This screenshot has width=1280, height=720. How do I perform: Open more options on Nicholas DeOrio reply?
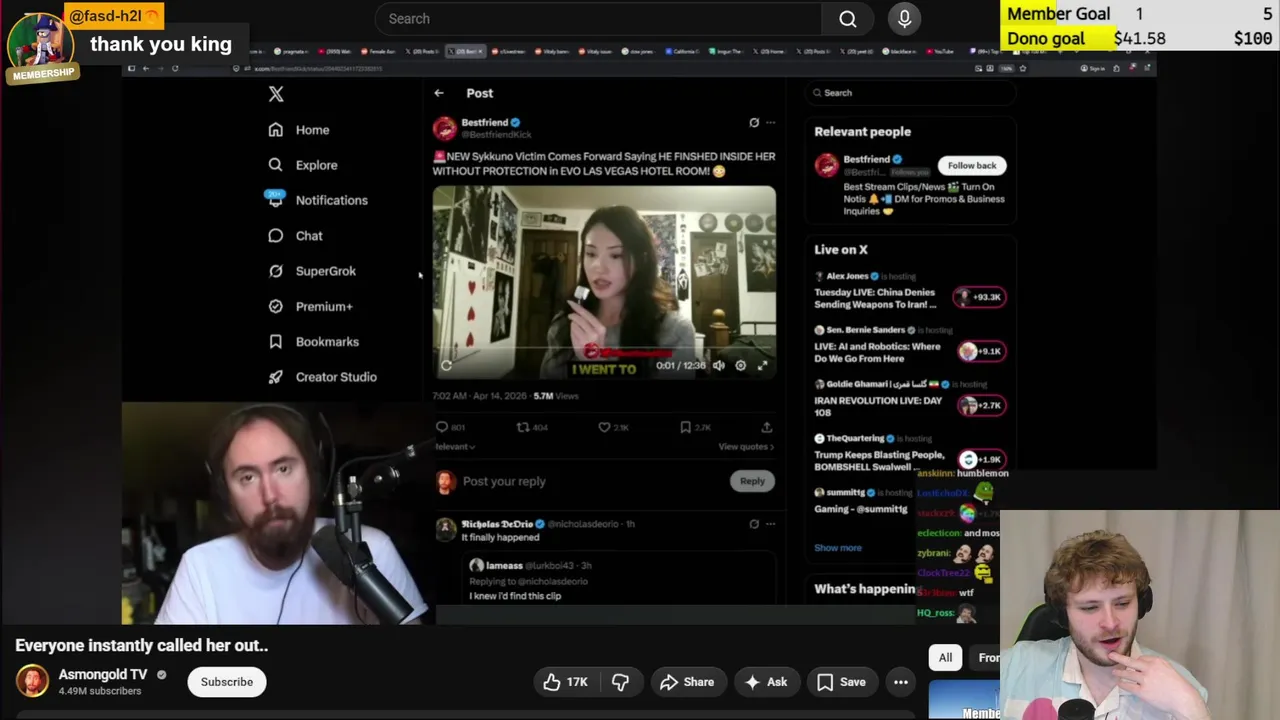pyautogui.click(x=770, y=524)
